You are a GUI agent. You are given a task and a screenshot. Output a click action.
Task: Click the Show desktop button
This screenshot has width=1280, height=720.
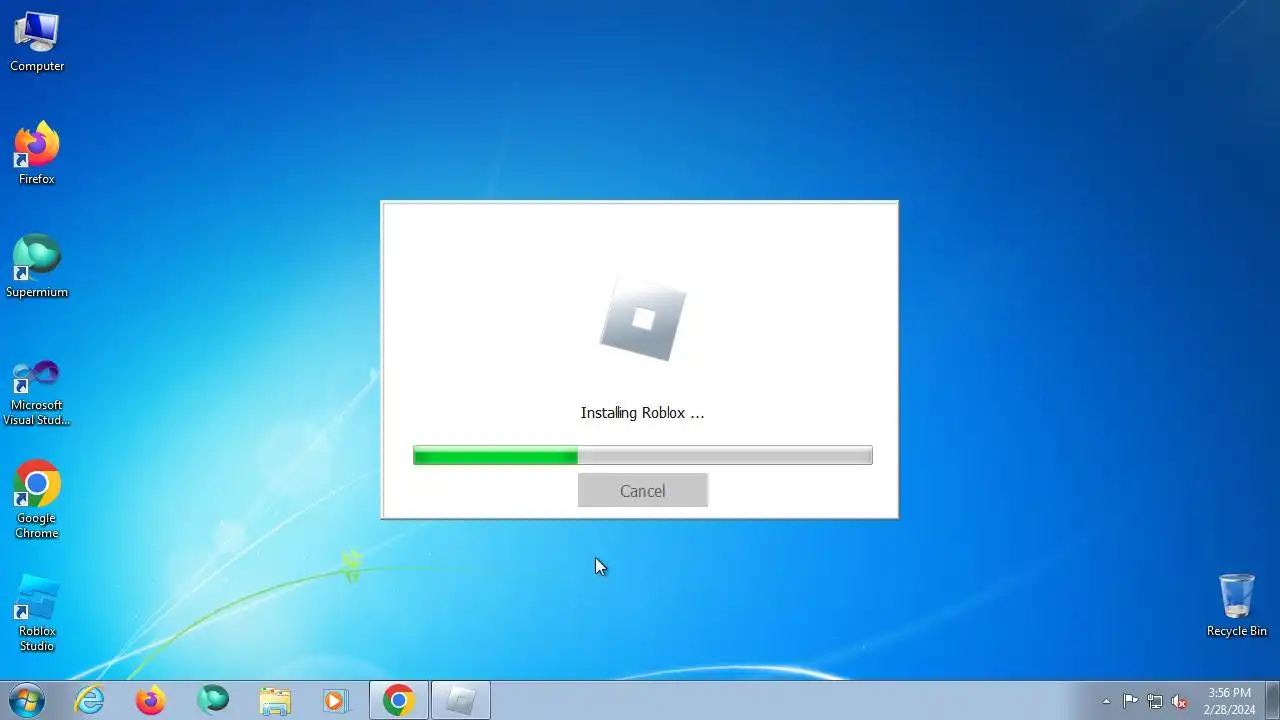click(1272, 701)
